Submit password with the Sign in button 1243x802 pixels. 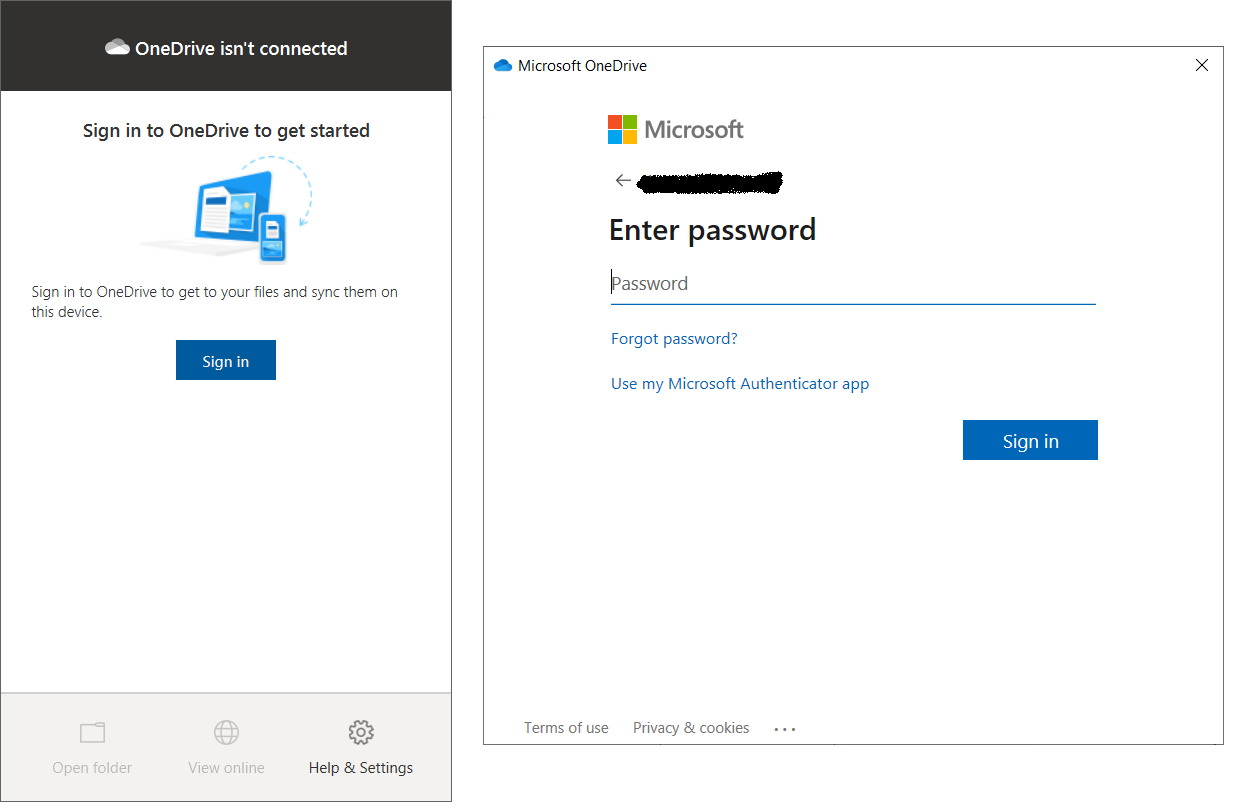pyautogui.click(x=1030, y=439)
